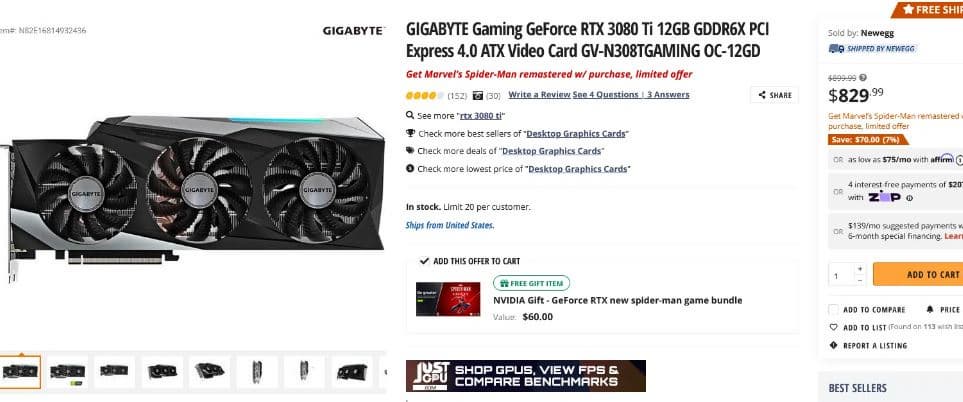Click the Report a Listing icon
Screen dimensions: 963x402
click(x=833, y=346)
